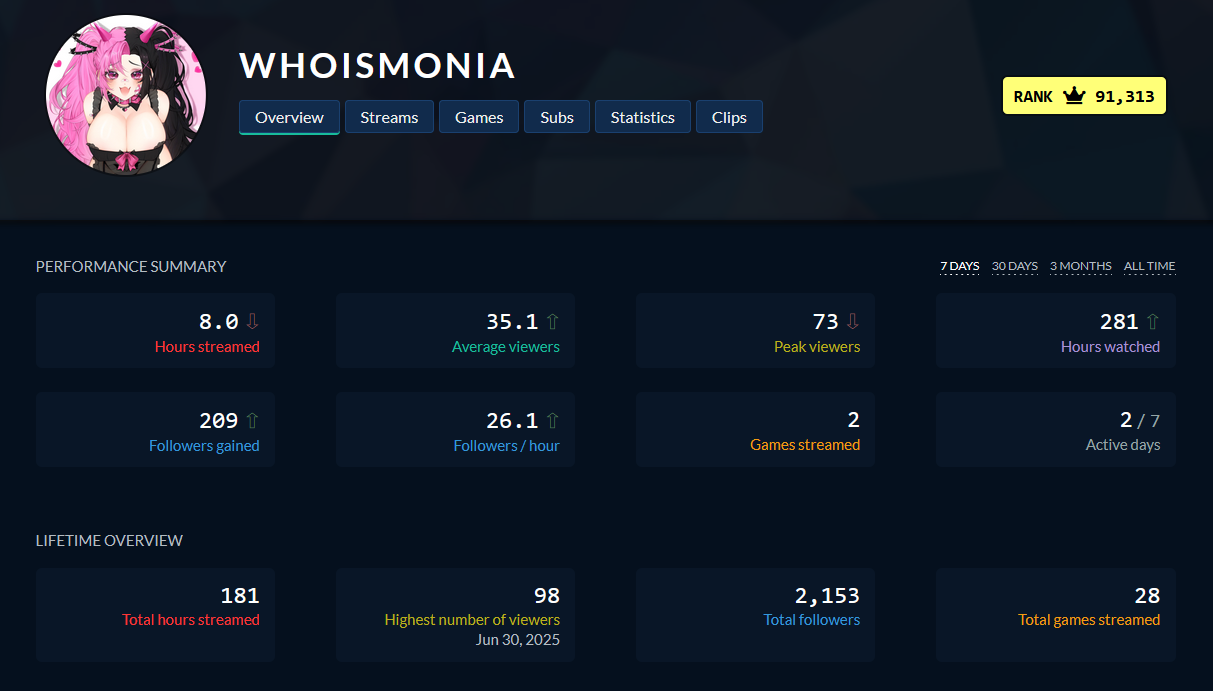Click the 2 / 7 active days value

click(1140, 421)
